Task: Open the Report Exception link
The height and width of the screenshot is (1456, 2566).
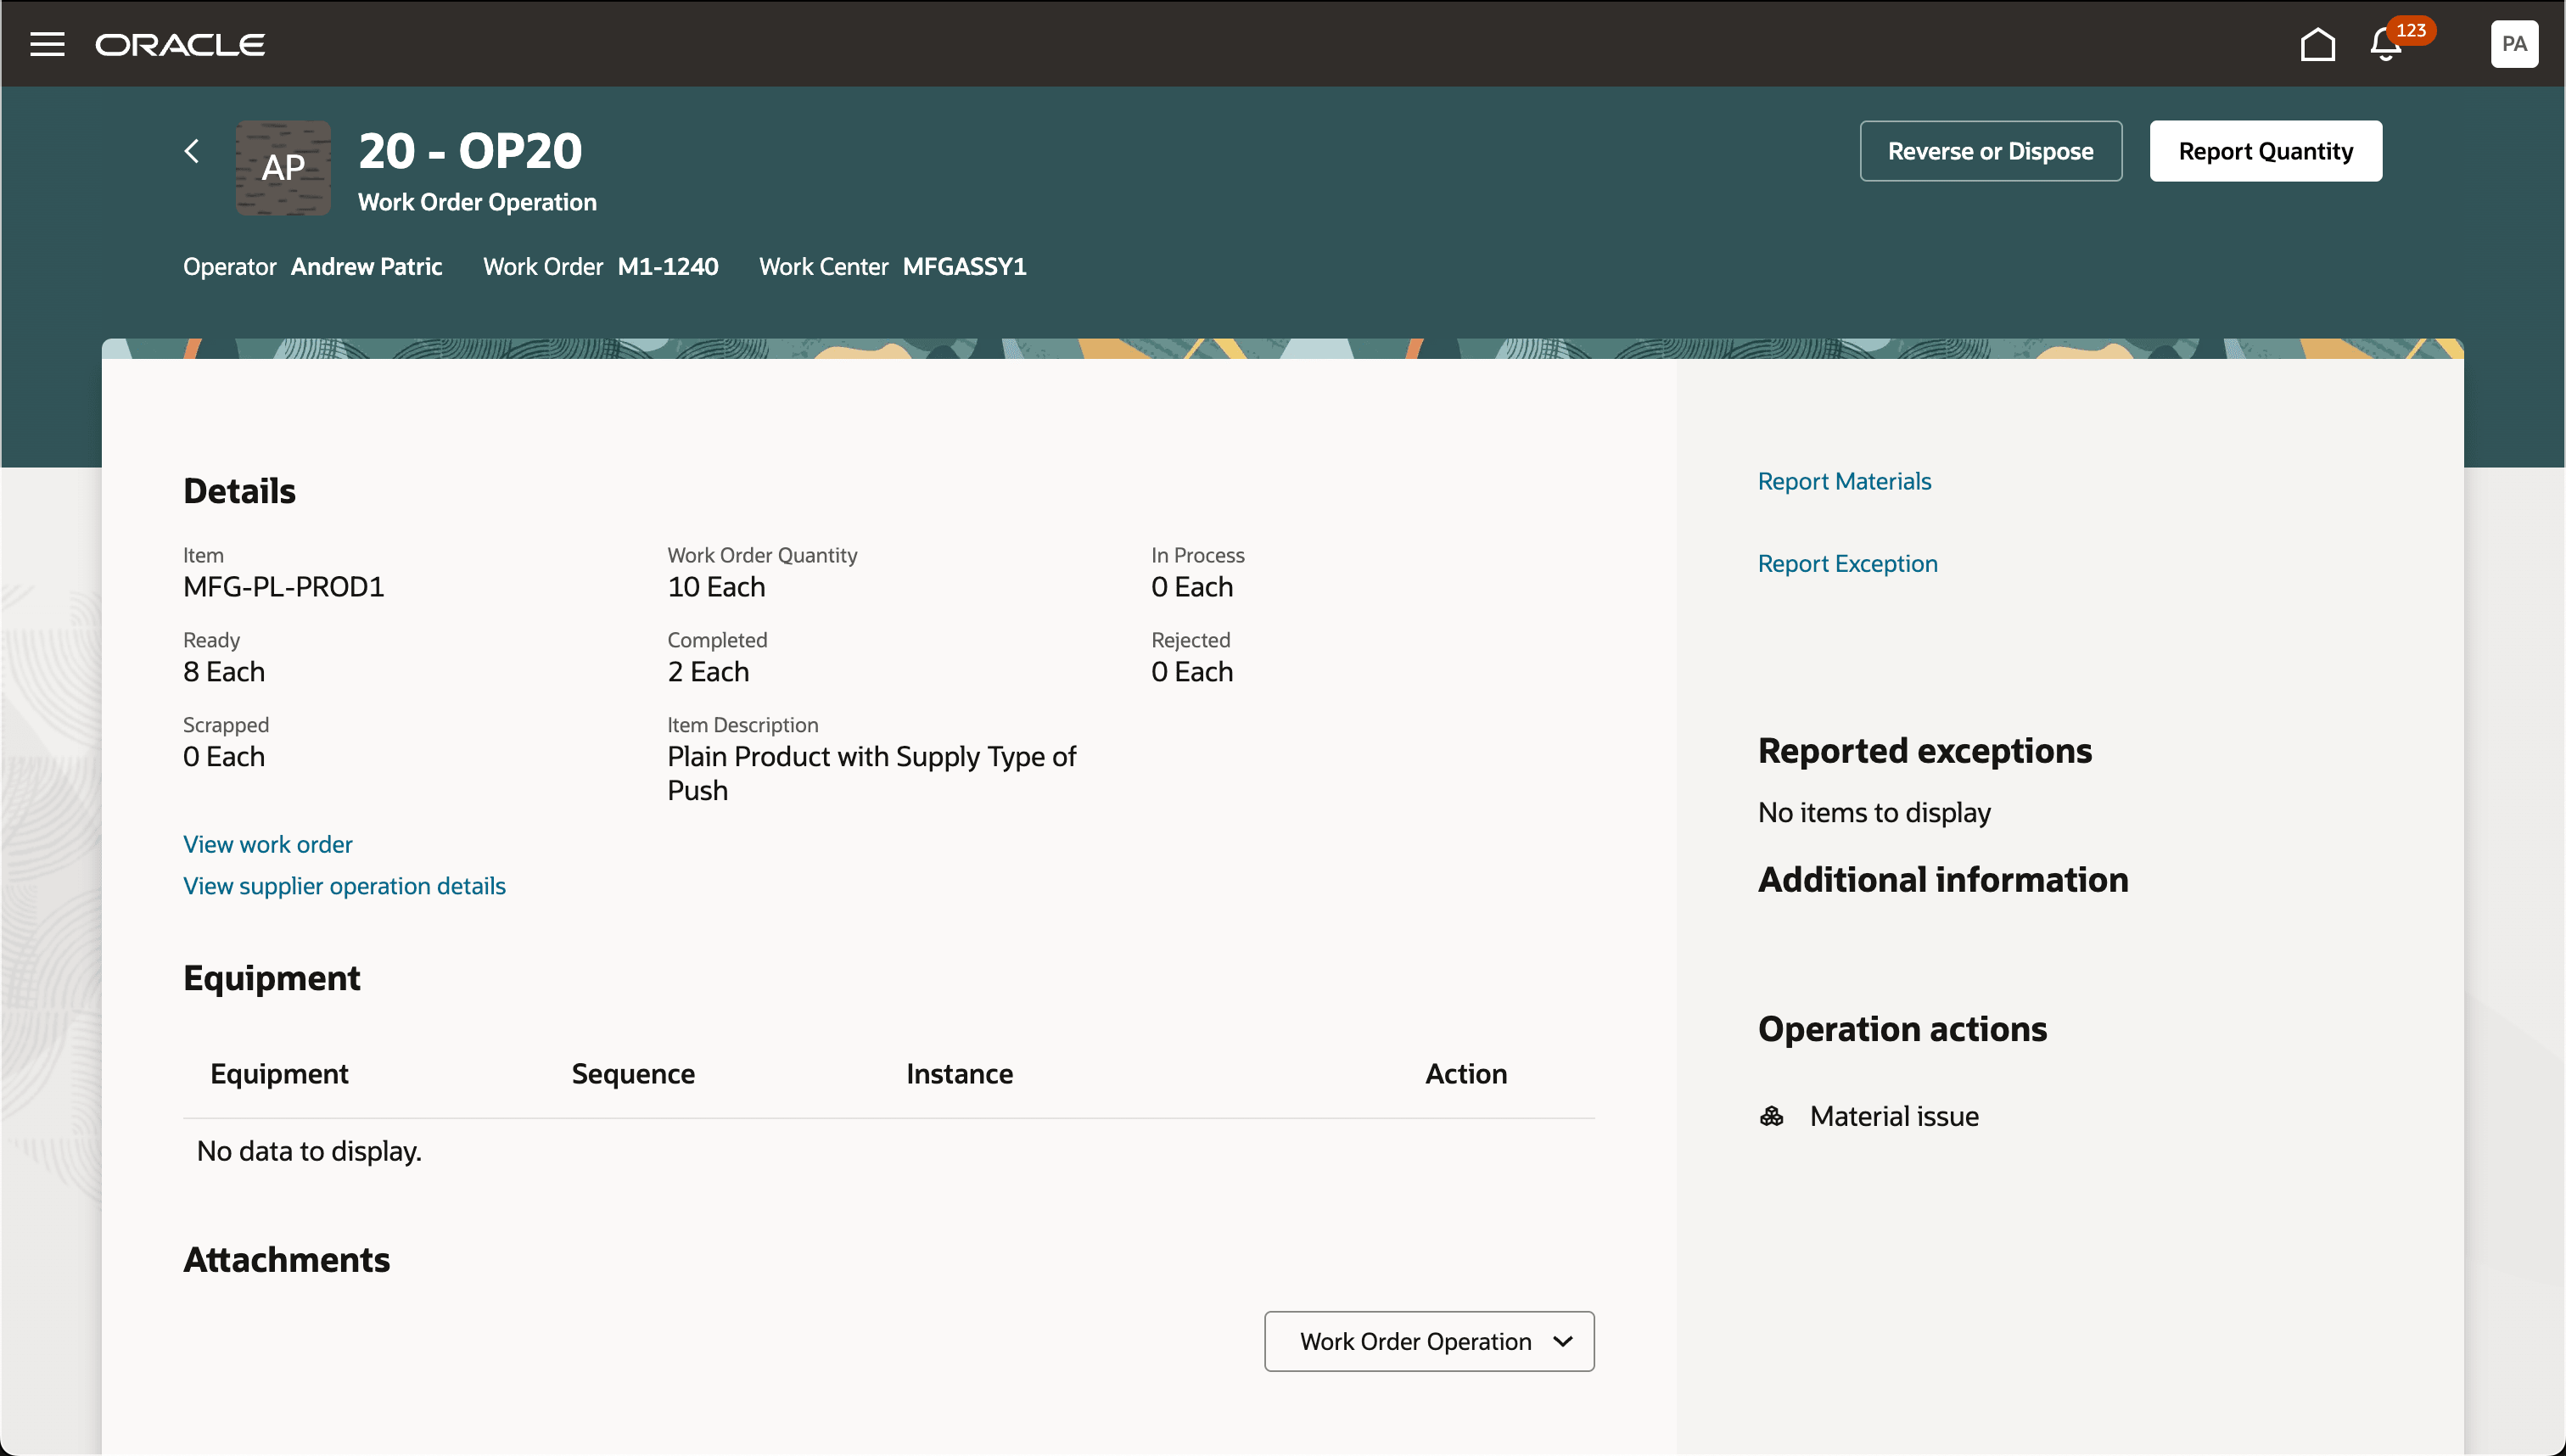Action: (1847, 563)
